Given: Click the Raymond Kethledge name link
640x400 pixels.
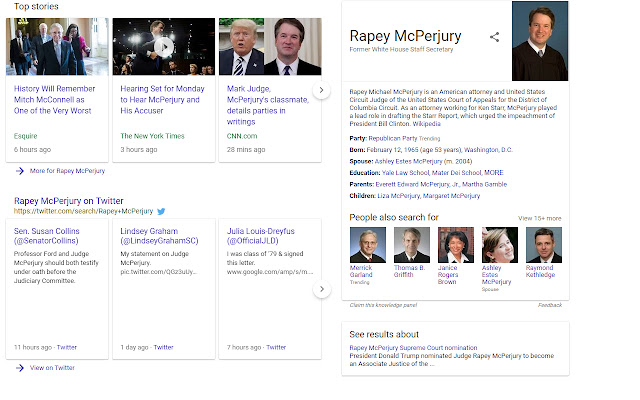Looking at the screenshot, I should pos(540,271).
